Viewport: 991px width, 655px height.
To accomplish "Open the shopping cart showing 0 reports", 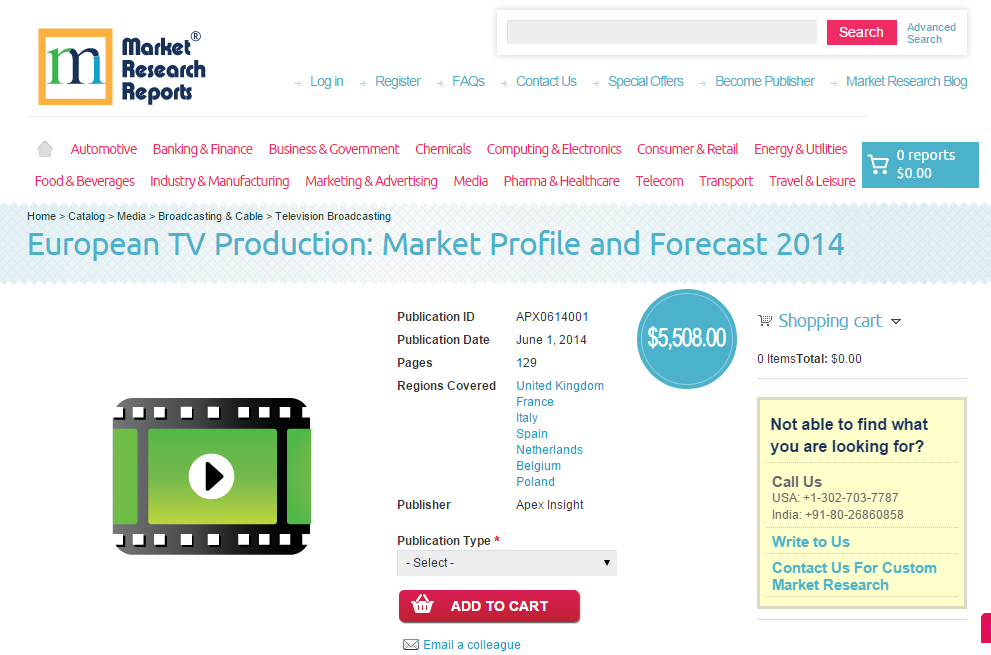I will [919, 162].
